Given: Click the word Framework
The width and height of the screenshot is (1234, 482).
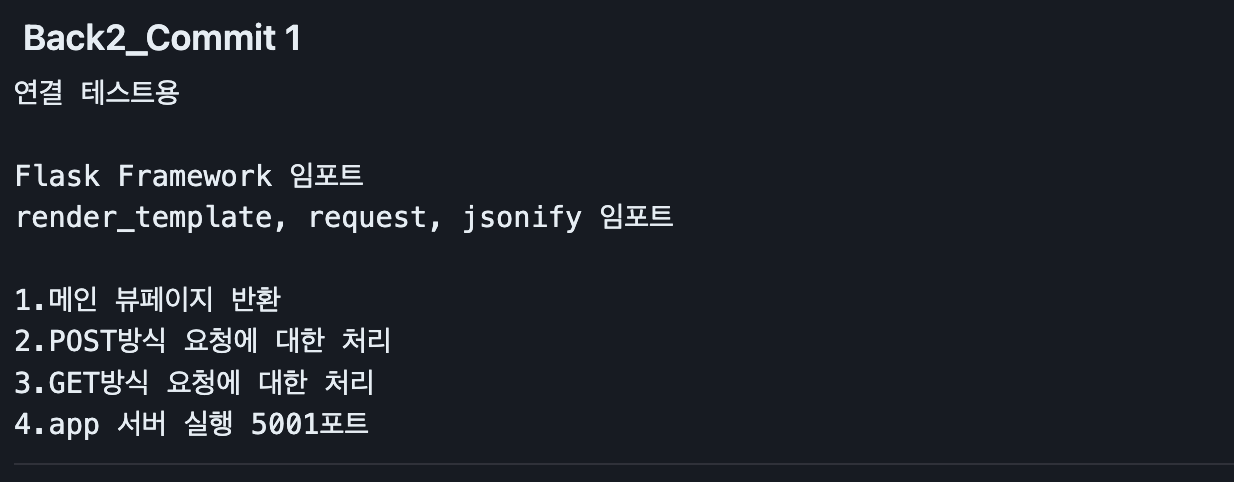Looking at the screenshot, I should point(195,176).
